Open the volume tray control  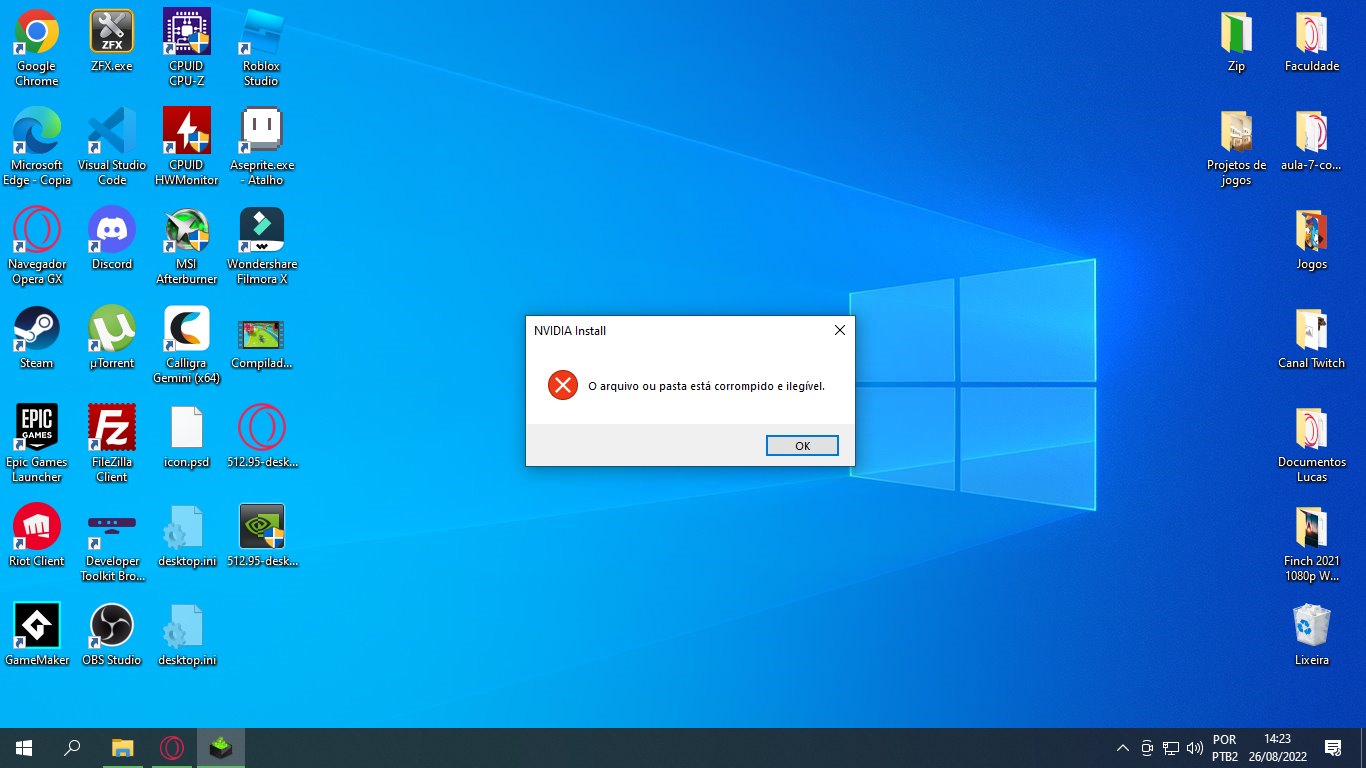click(1195, 748)
